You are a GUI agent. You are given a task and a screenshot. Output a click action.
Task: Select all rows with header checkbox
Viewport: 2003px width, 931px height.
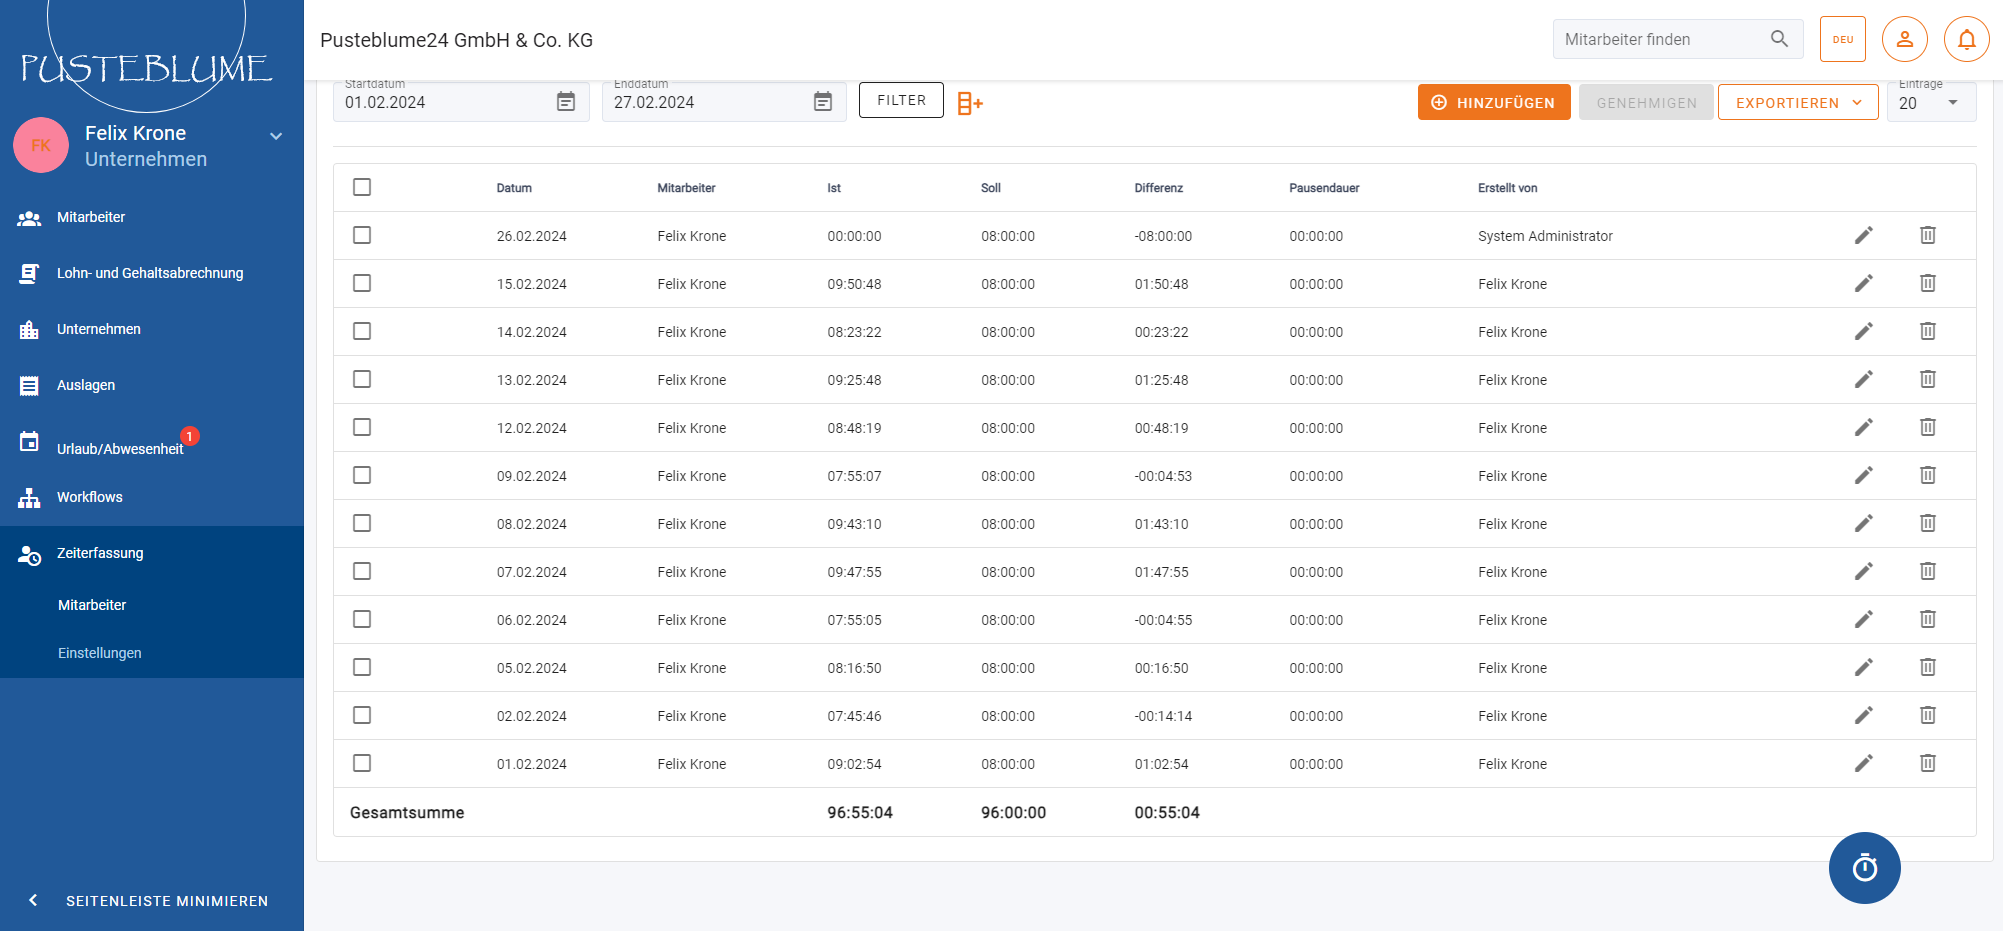[x=362, y=187]
